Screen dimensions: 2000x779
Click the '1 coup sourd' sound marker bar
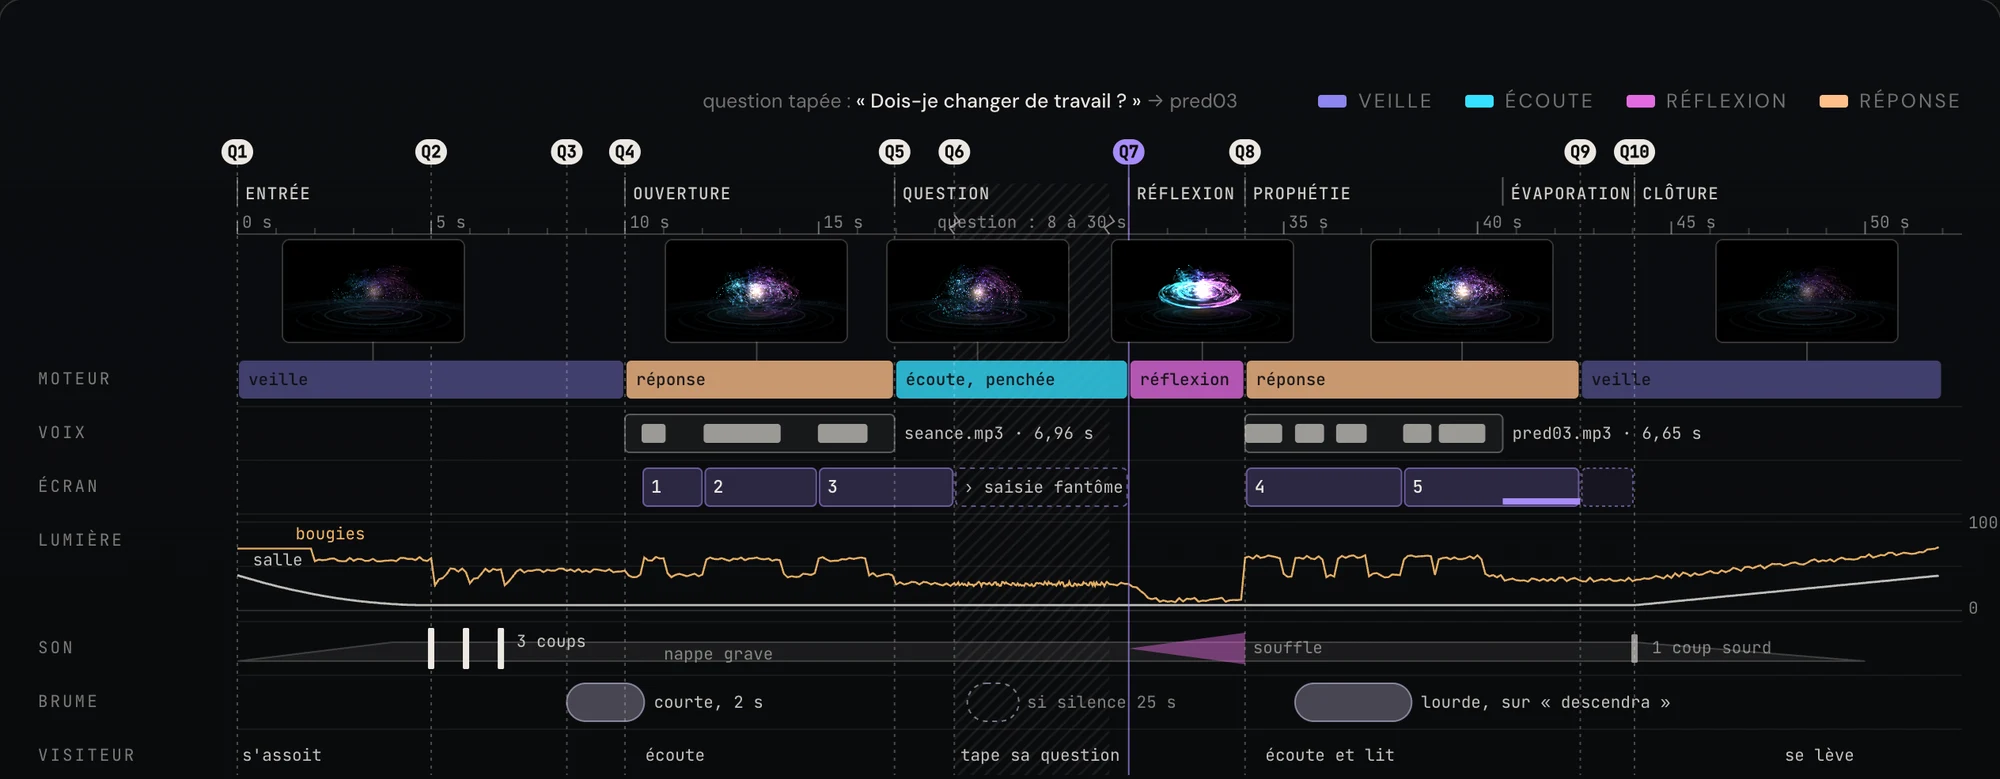[1634, 648]
